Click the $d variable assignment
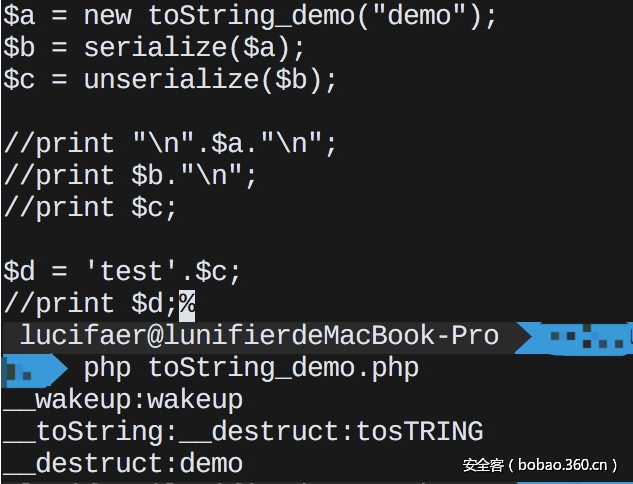 pyautogui.click(x=20, y=272)
